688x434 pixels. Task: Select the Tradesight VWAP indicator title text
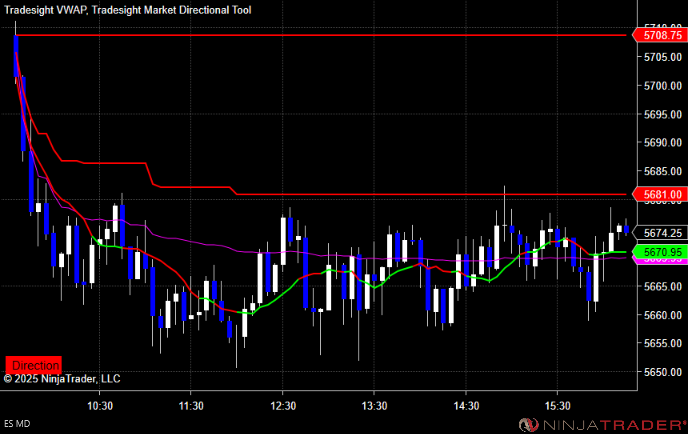click(45, 10)
